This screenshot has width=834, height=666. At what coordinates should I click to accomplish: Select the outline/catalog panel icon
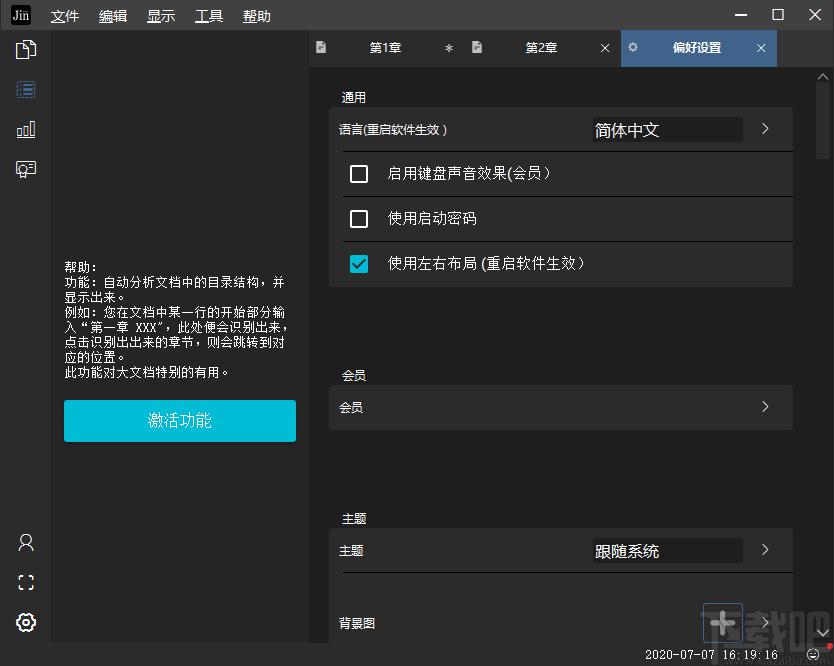[25, 89]
